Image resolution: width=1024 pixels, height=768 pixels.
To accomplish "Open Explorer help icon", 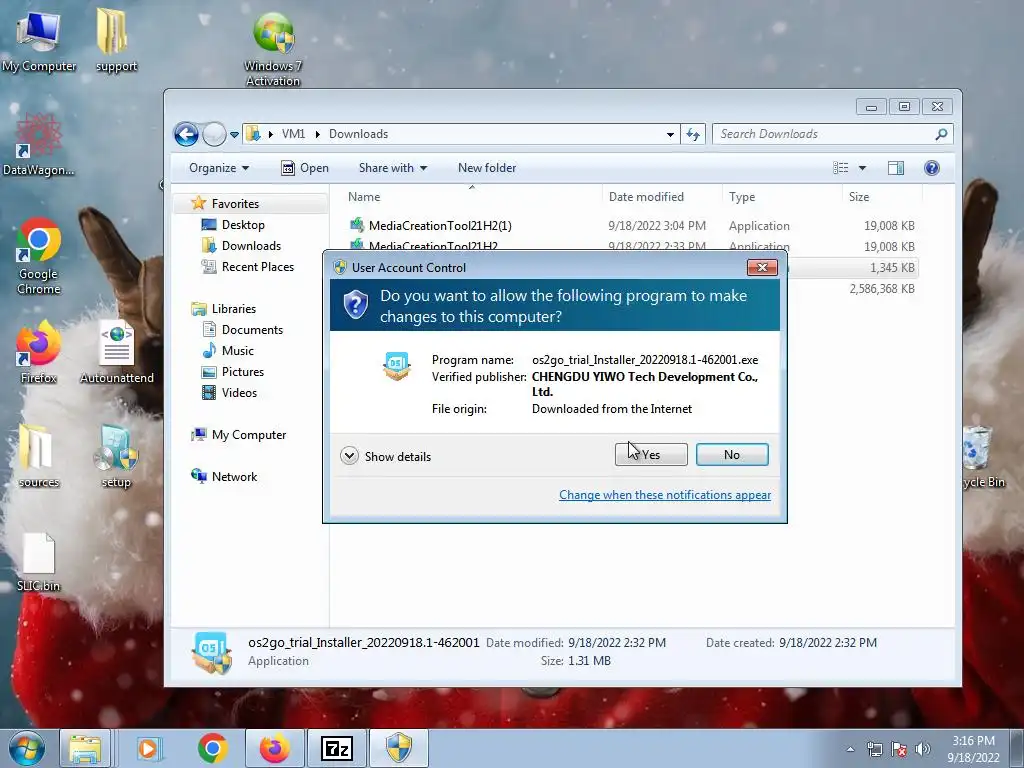I will (932, 168).
